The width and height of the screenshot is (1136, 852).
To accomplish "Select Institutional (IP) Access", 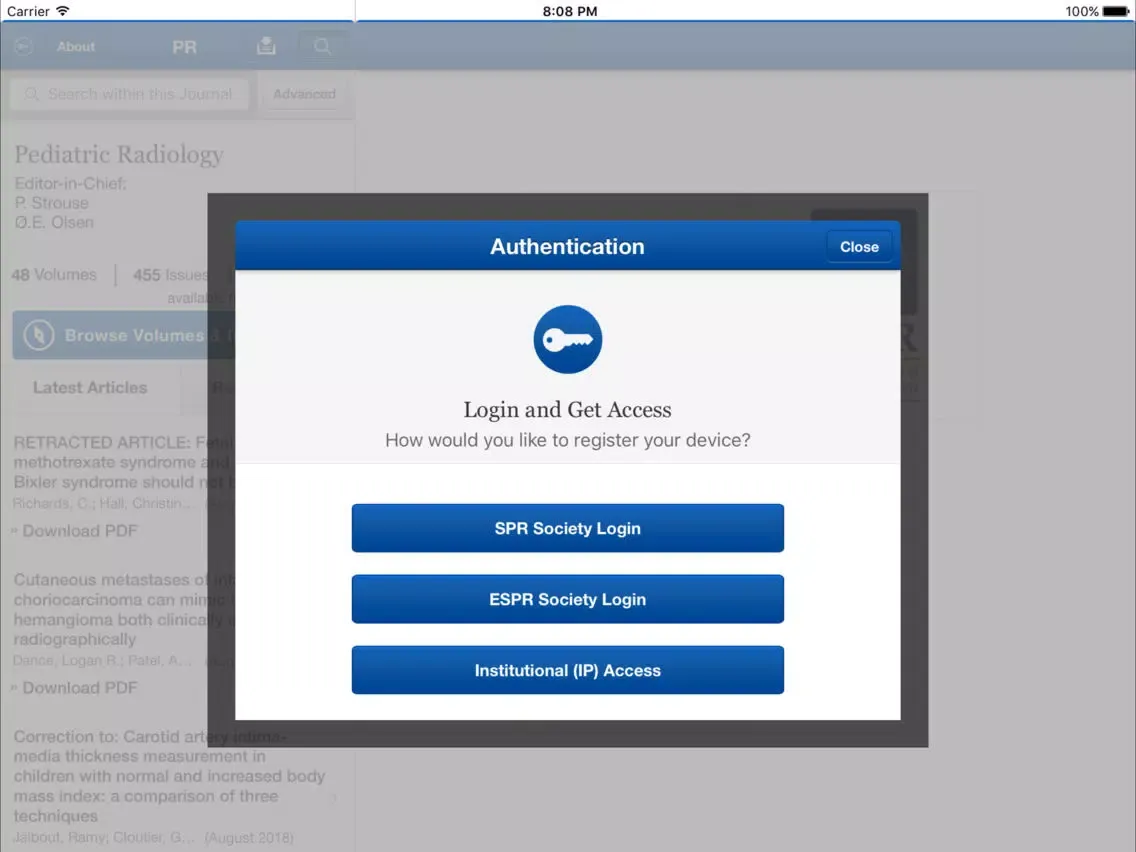I will tap(567, 670).
